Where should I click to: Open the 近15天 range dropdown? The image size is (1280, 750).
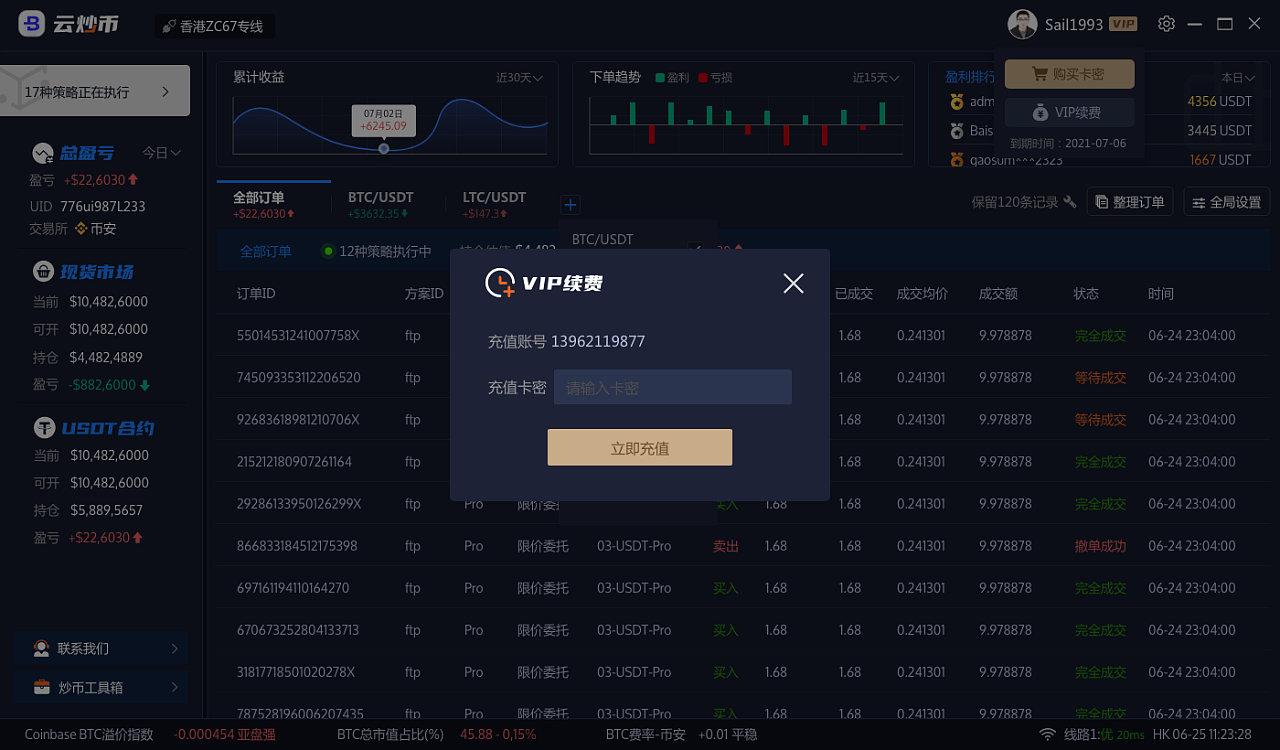coord(876,78)
